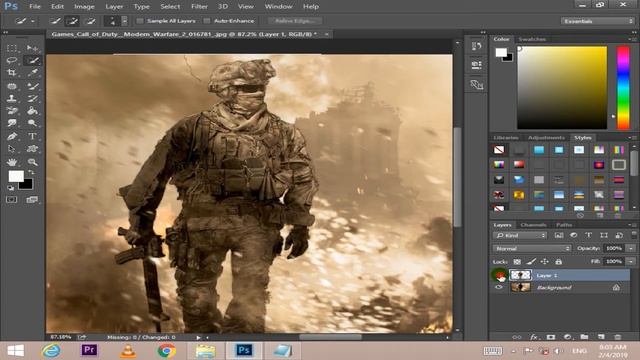The width and height of the screenshot is (640, 360).
Task: Select the Horizontal Type tool
Action: click(32, 136)
